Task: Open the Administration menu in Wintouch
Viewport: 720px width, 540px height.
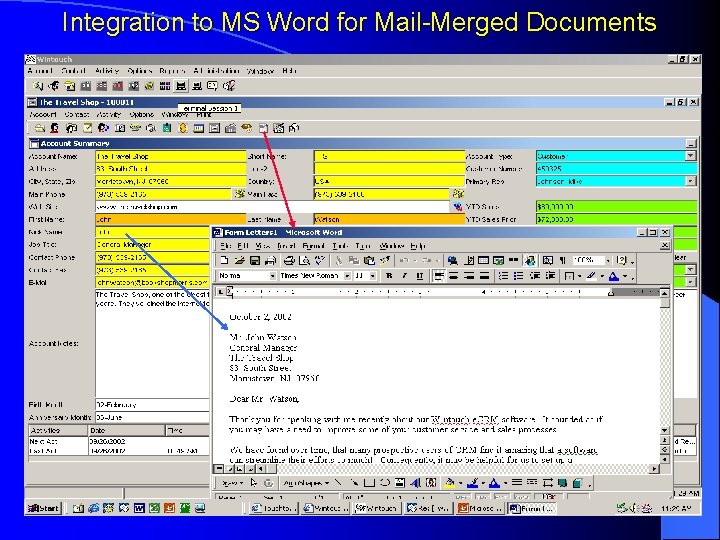Action: 216,71
